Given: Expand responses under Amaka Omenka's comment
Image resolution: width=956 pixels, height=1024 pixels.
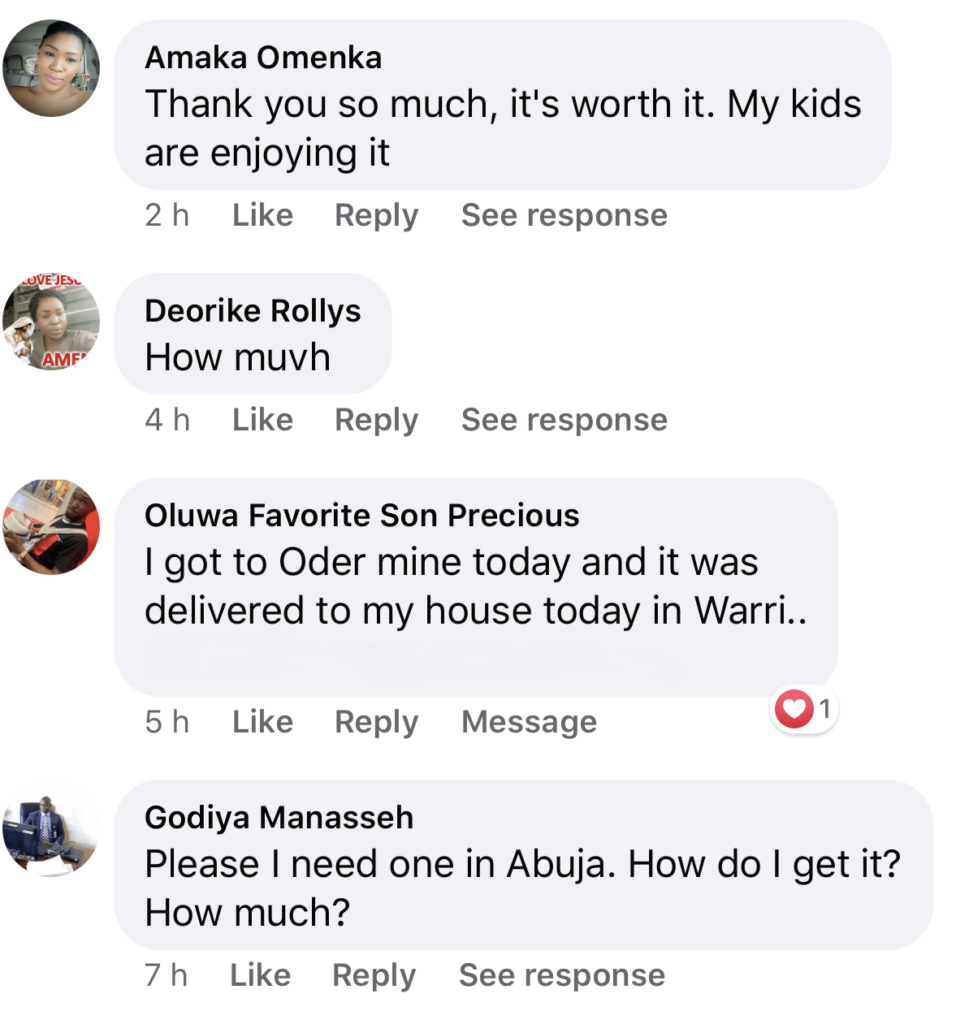Looking at the screenshot, I should (x=564, y=215).
